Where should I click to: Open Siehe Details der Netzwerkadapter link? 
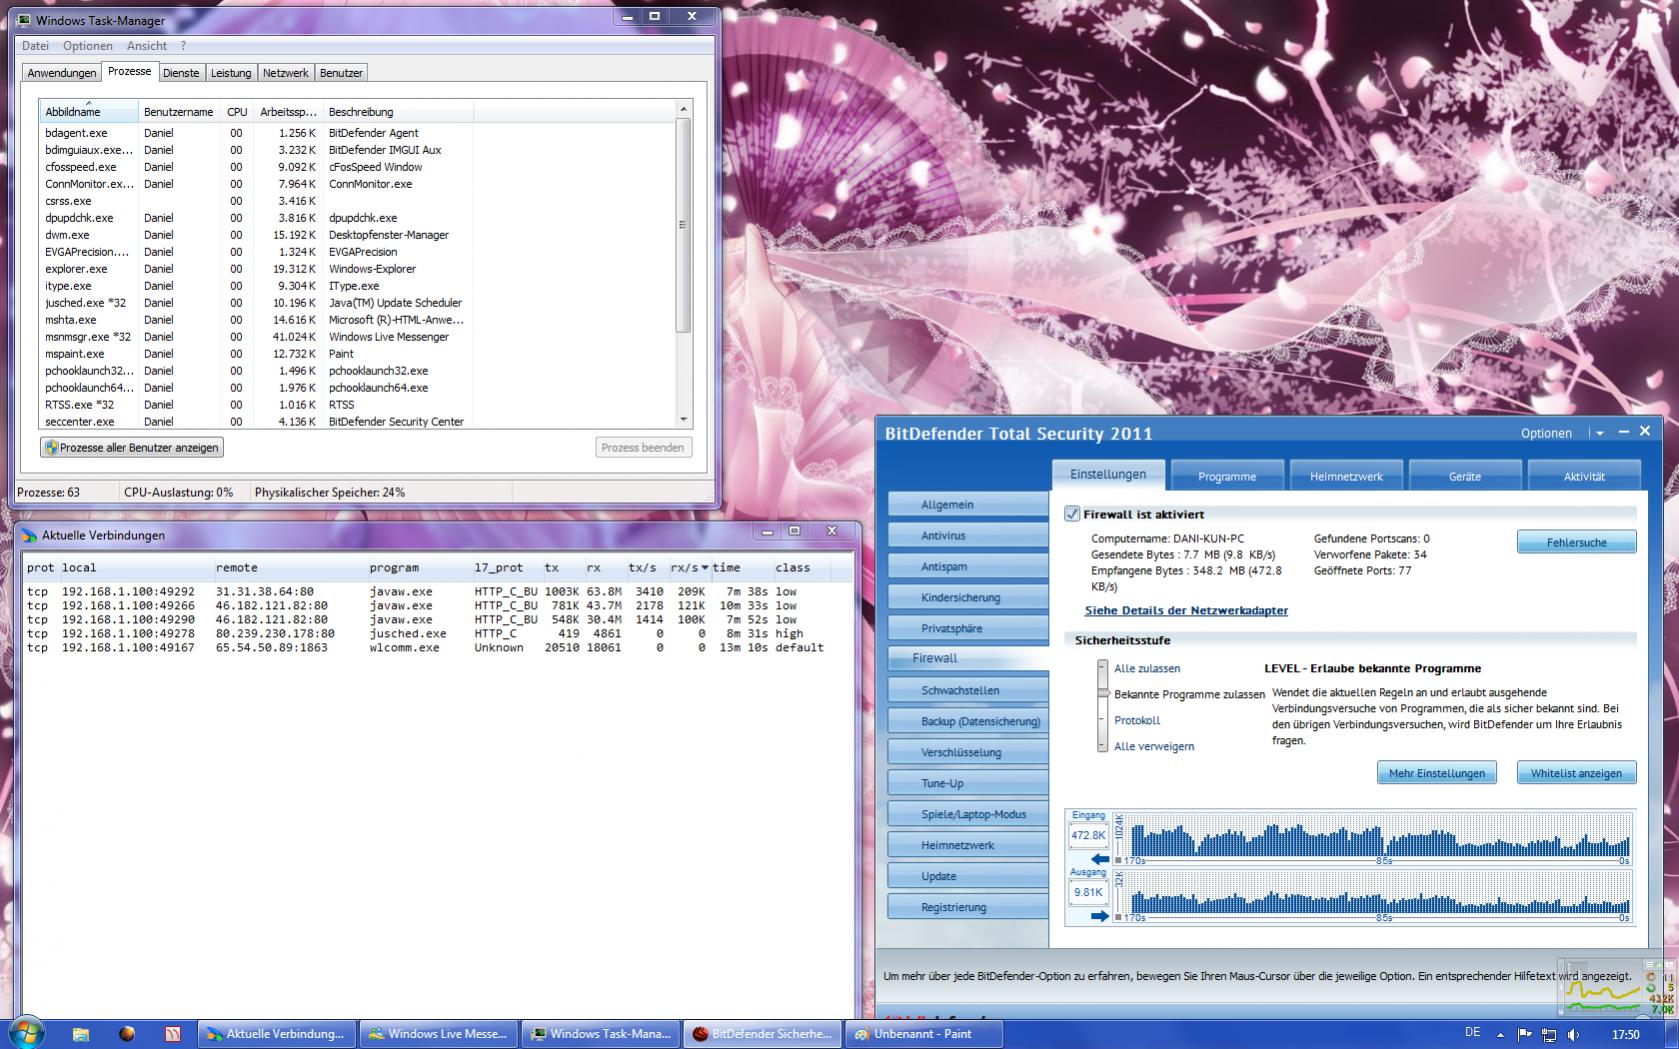[1186, 610]
